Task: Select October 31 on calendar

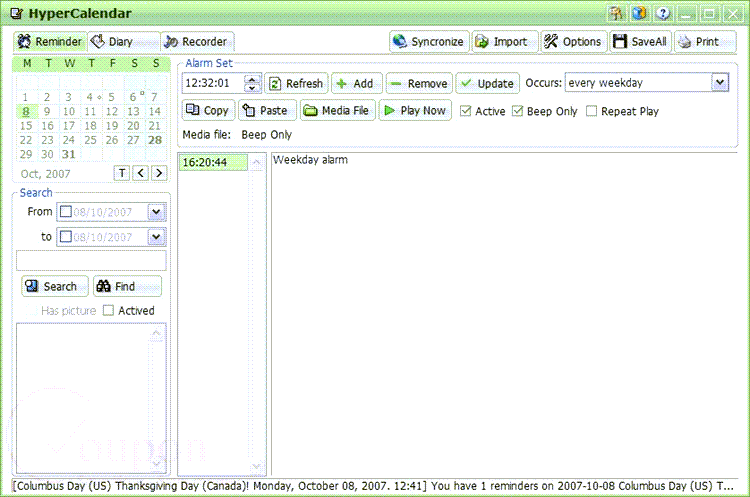Action: coord(68,155)
